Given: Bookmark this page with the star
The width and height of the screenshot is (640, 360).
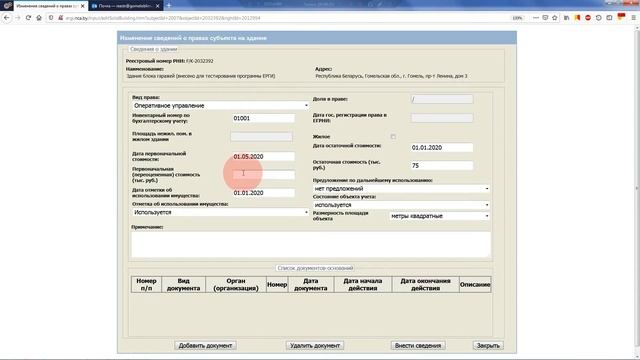Looking at the screenshot, I should (555, 18).
